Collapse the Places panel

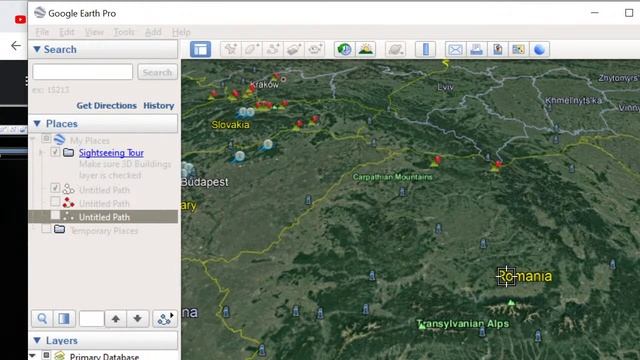point(37,123)
